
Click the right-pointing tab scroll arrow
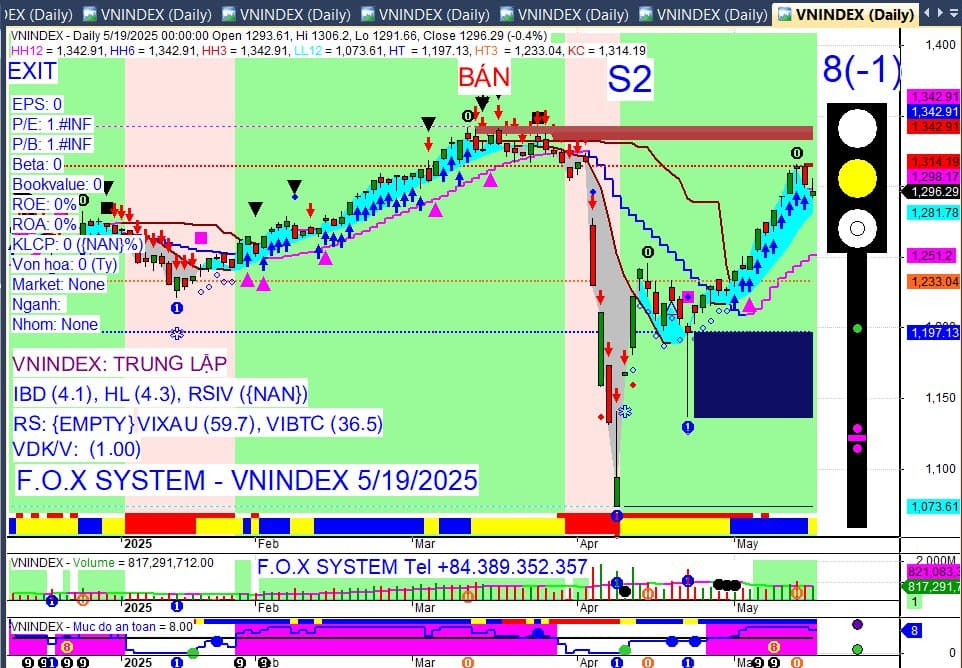pyautogui.click(x=940, y=13)
